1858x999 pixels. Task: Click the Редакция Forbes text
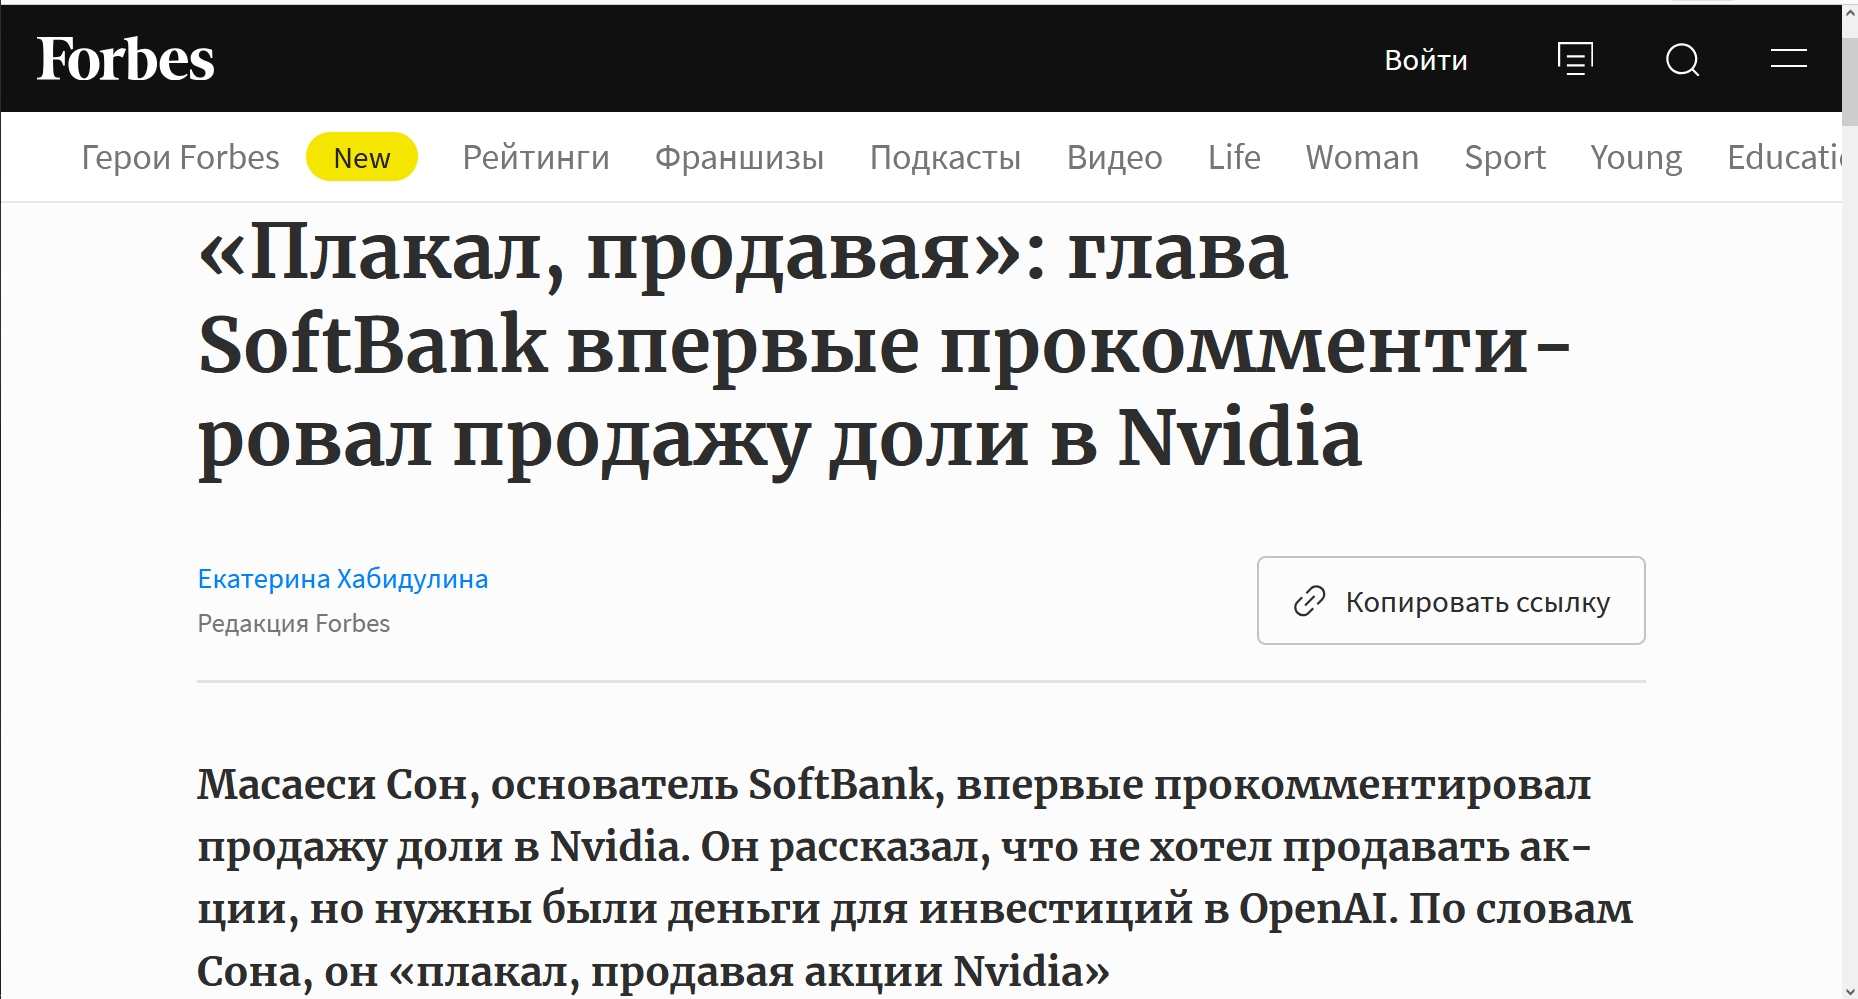(294, 623)
